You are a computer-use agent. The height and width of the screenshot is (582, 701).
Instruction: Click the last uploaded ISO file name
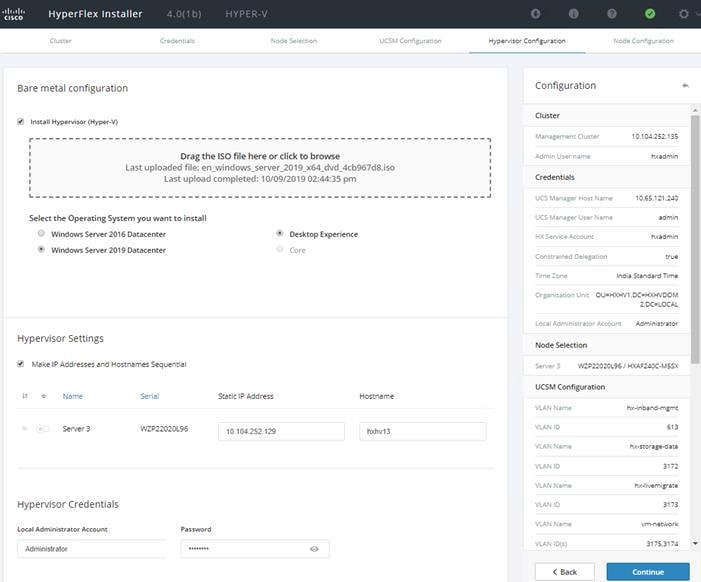pyautogui.click(x=298, y=168)
